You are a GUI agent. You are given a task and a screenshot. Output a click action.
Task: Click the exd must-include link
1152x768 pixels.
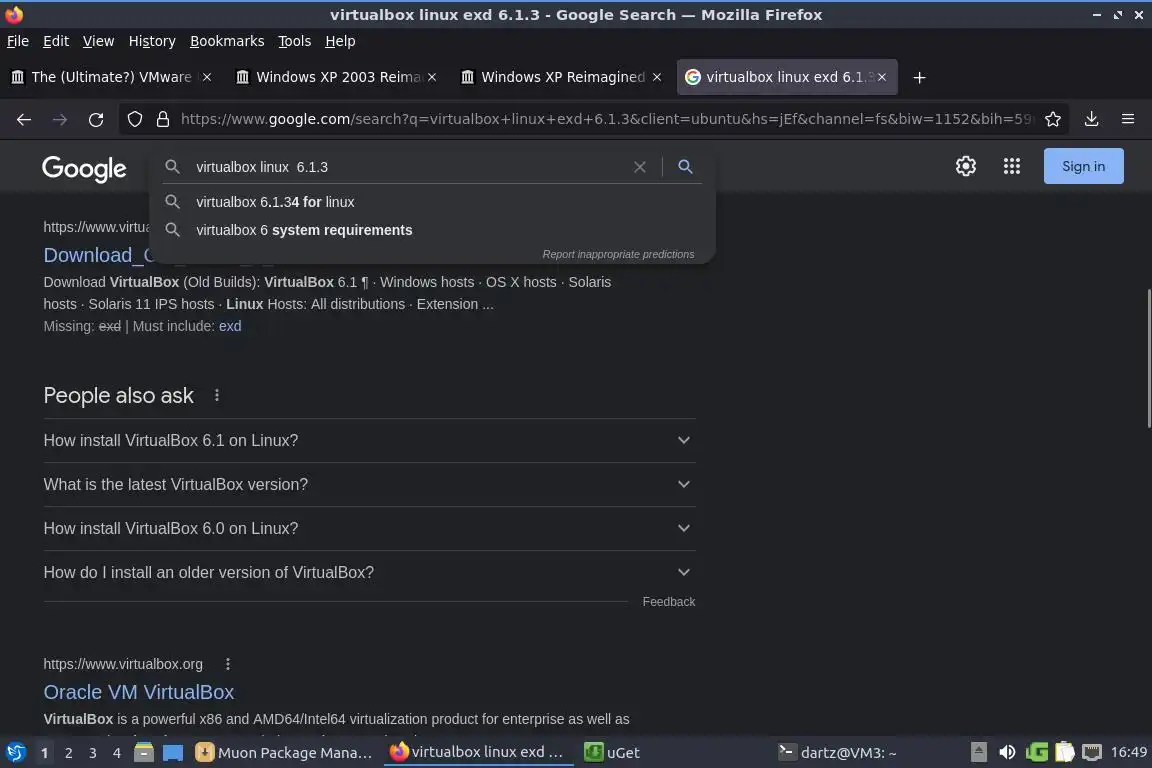click(230, 326)
